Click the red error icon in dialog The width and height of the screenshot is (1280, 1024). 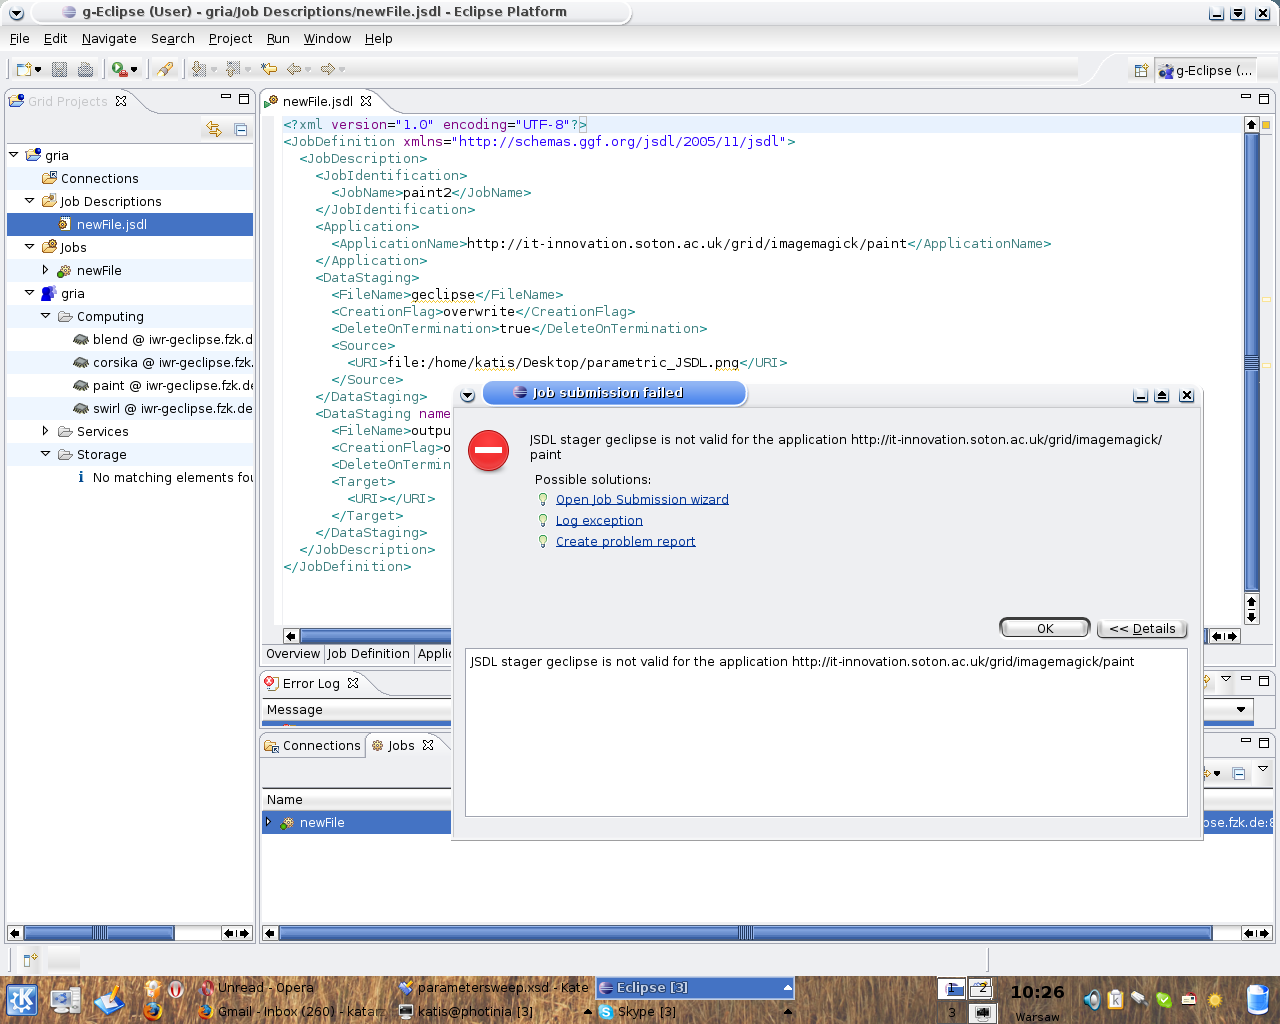[489, 450]
